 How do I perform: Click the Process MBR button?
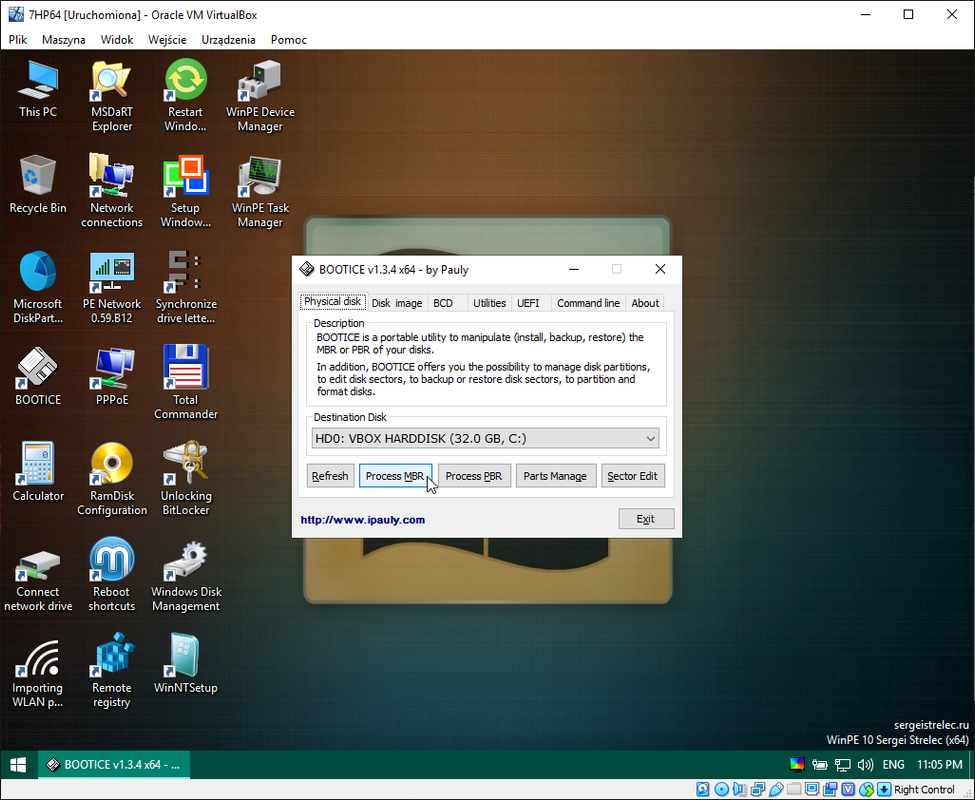(395, 476)
